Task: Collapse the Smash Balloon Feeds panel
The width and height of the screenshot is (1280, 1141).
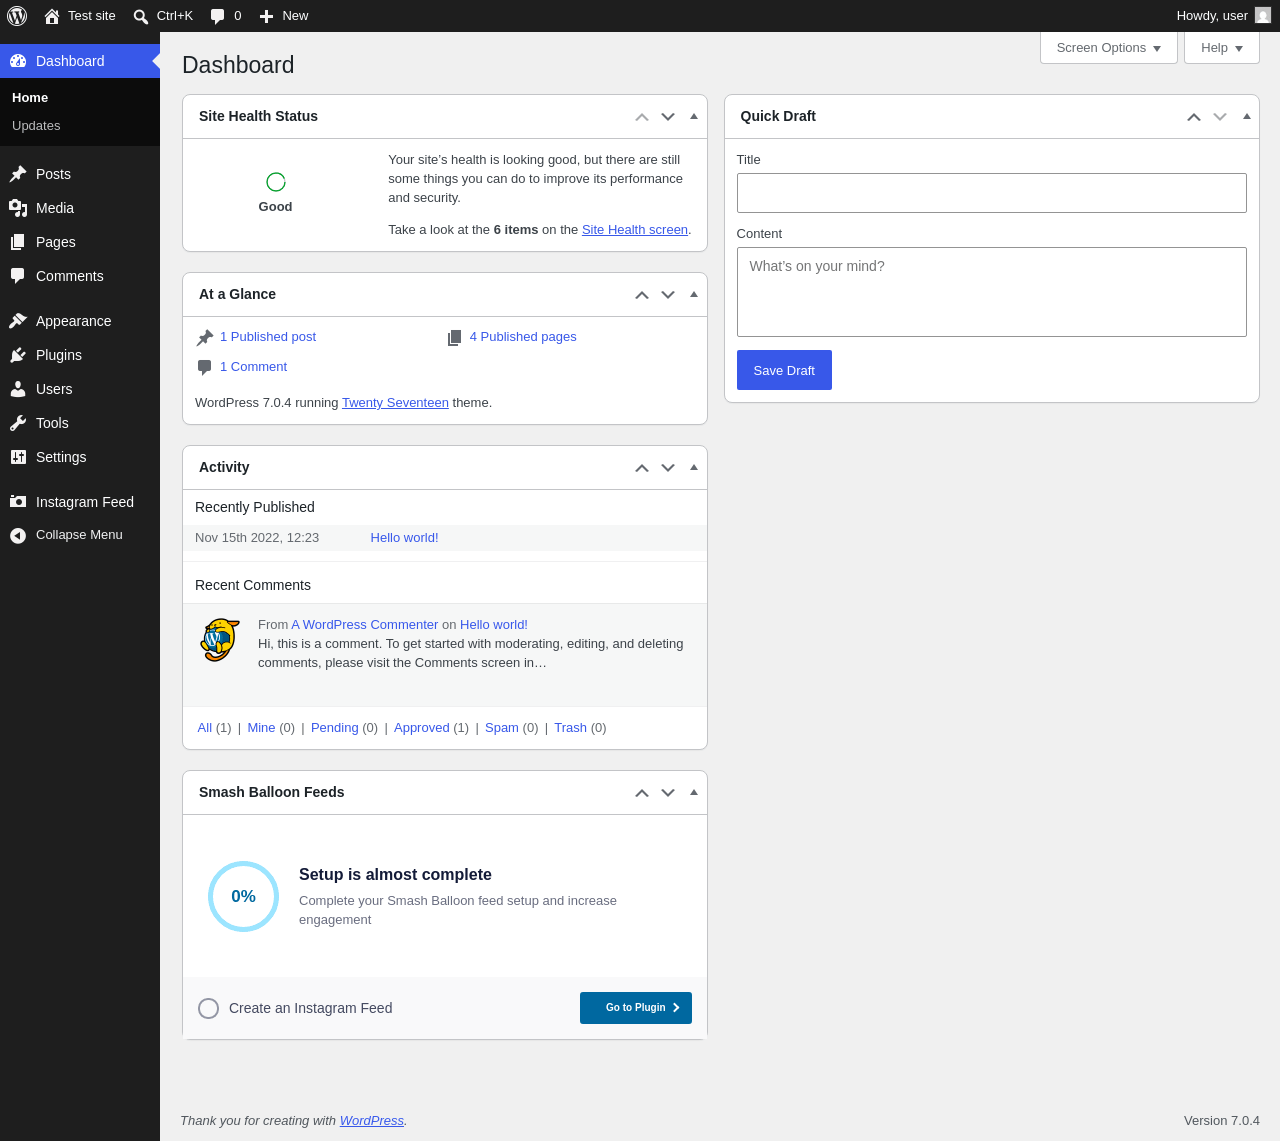Action: pos(694,792)
